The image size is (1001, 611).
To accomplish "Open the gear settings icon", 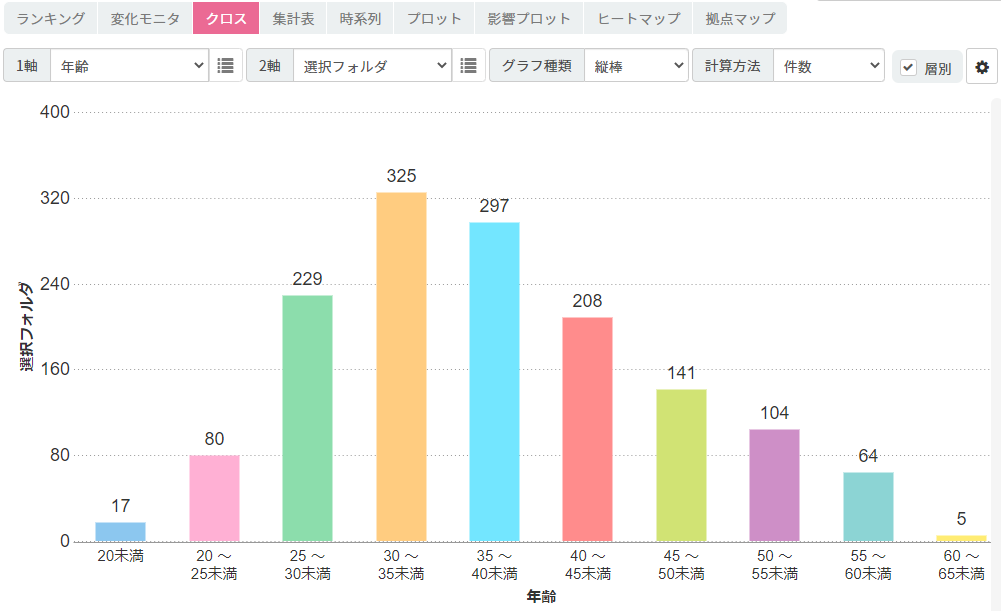I will (x=982, y=67).
